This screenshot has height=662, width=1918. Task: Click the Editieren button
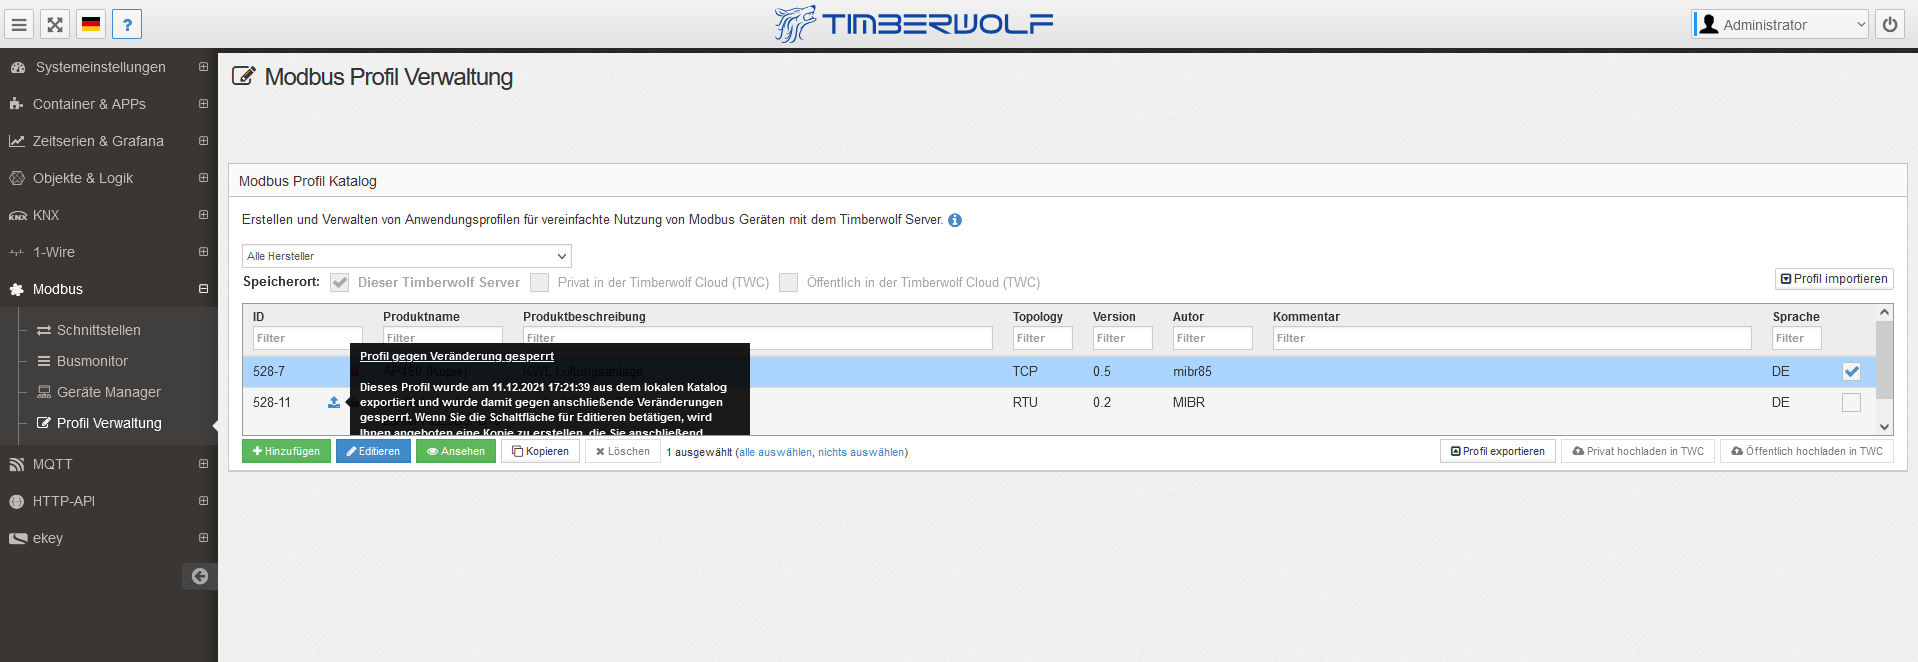pos(373,451)
